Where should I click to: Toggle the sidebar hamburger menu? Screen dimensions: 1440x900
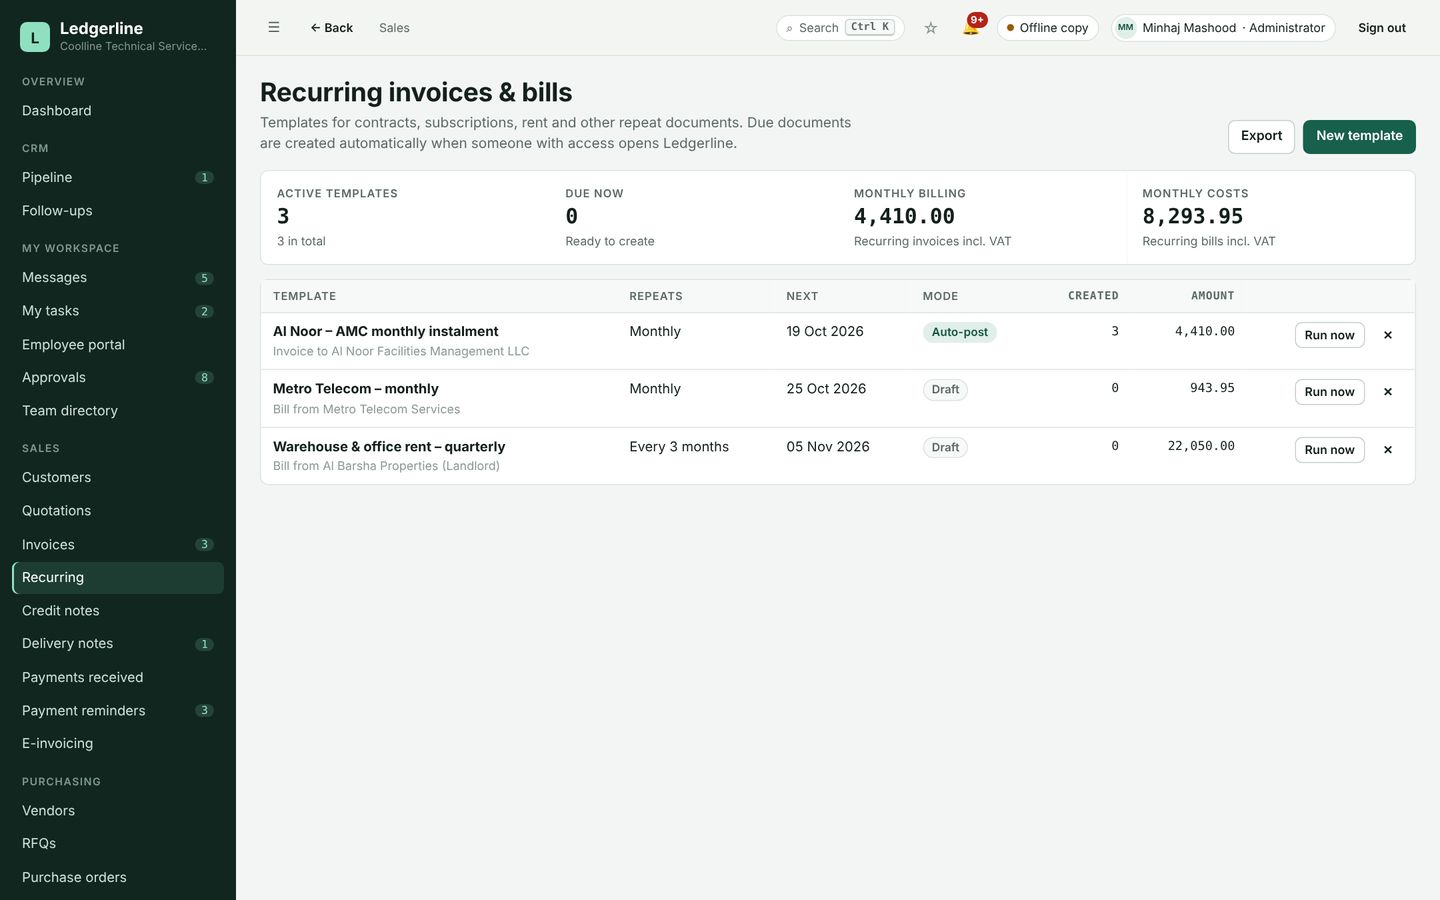pos(274,28)
